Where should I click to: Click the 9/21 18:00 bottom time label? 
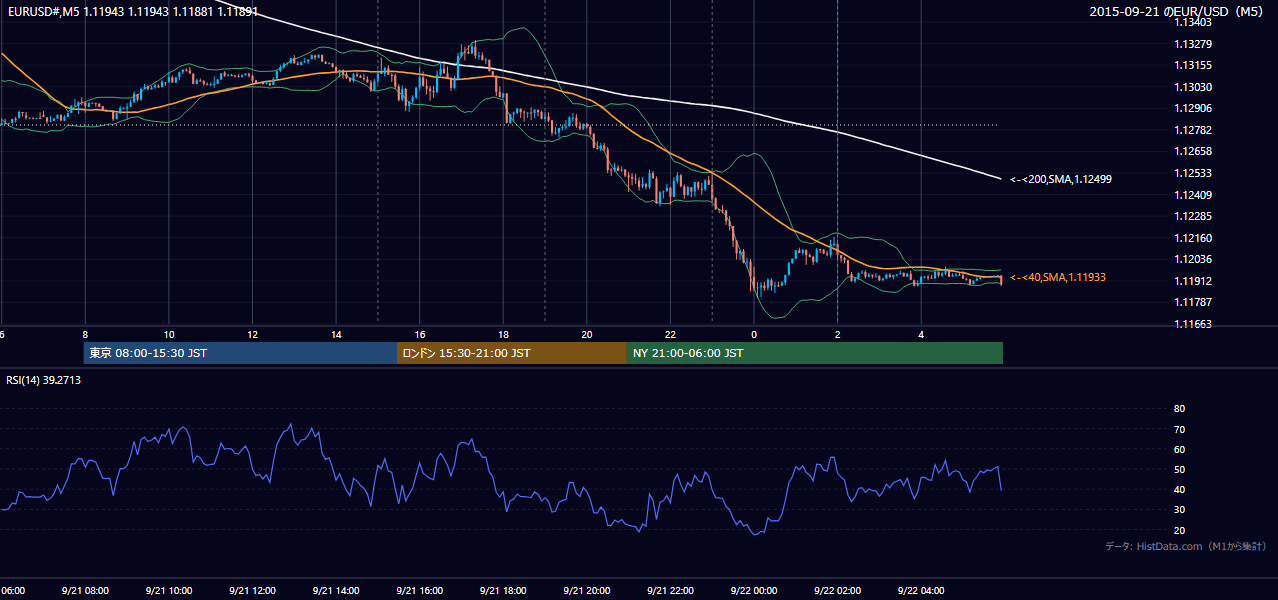click(x=503, y=590)
